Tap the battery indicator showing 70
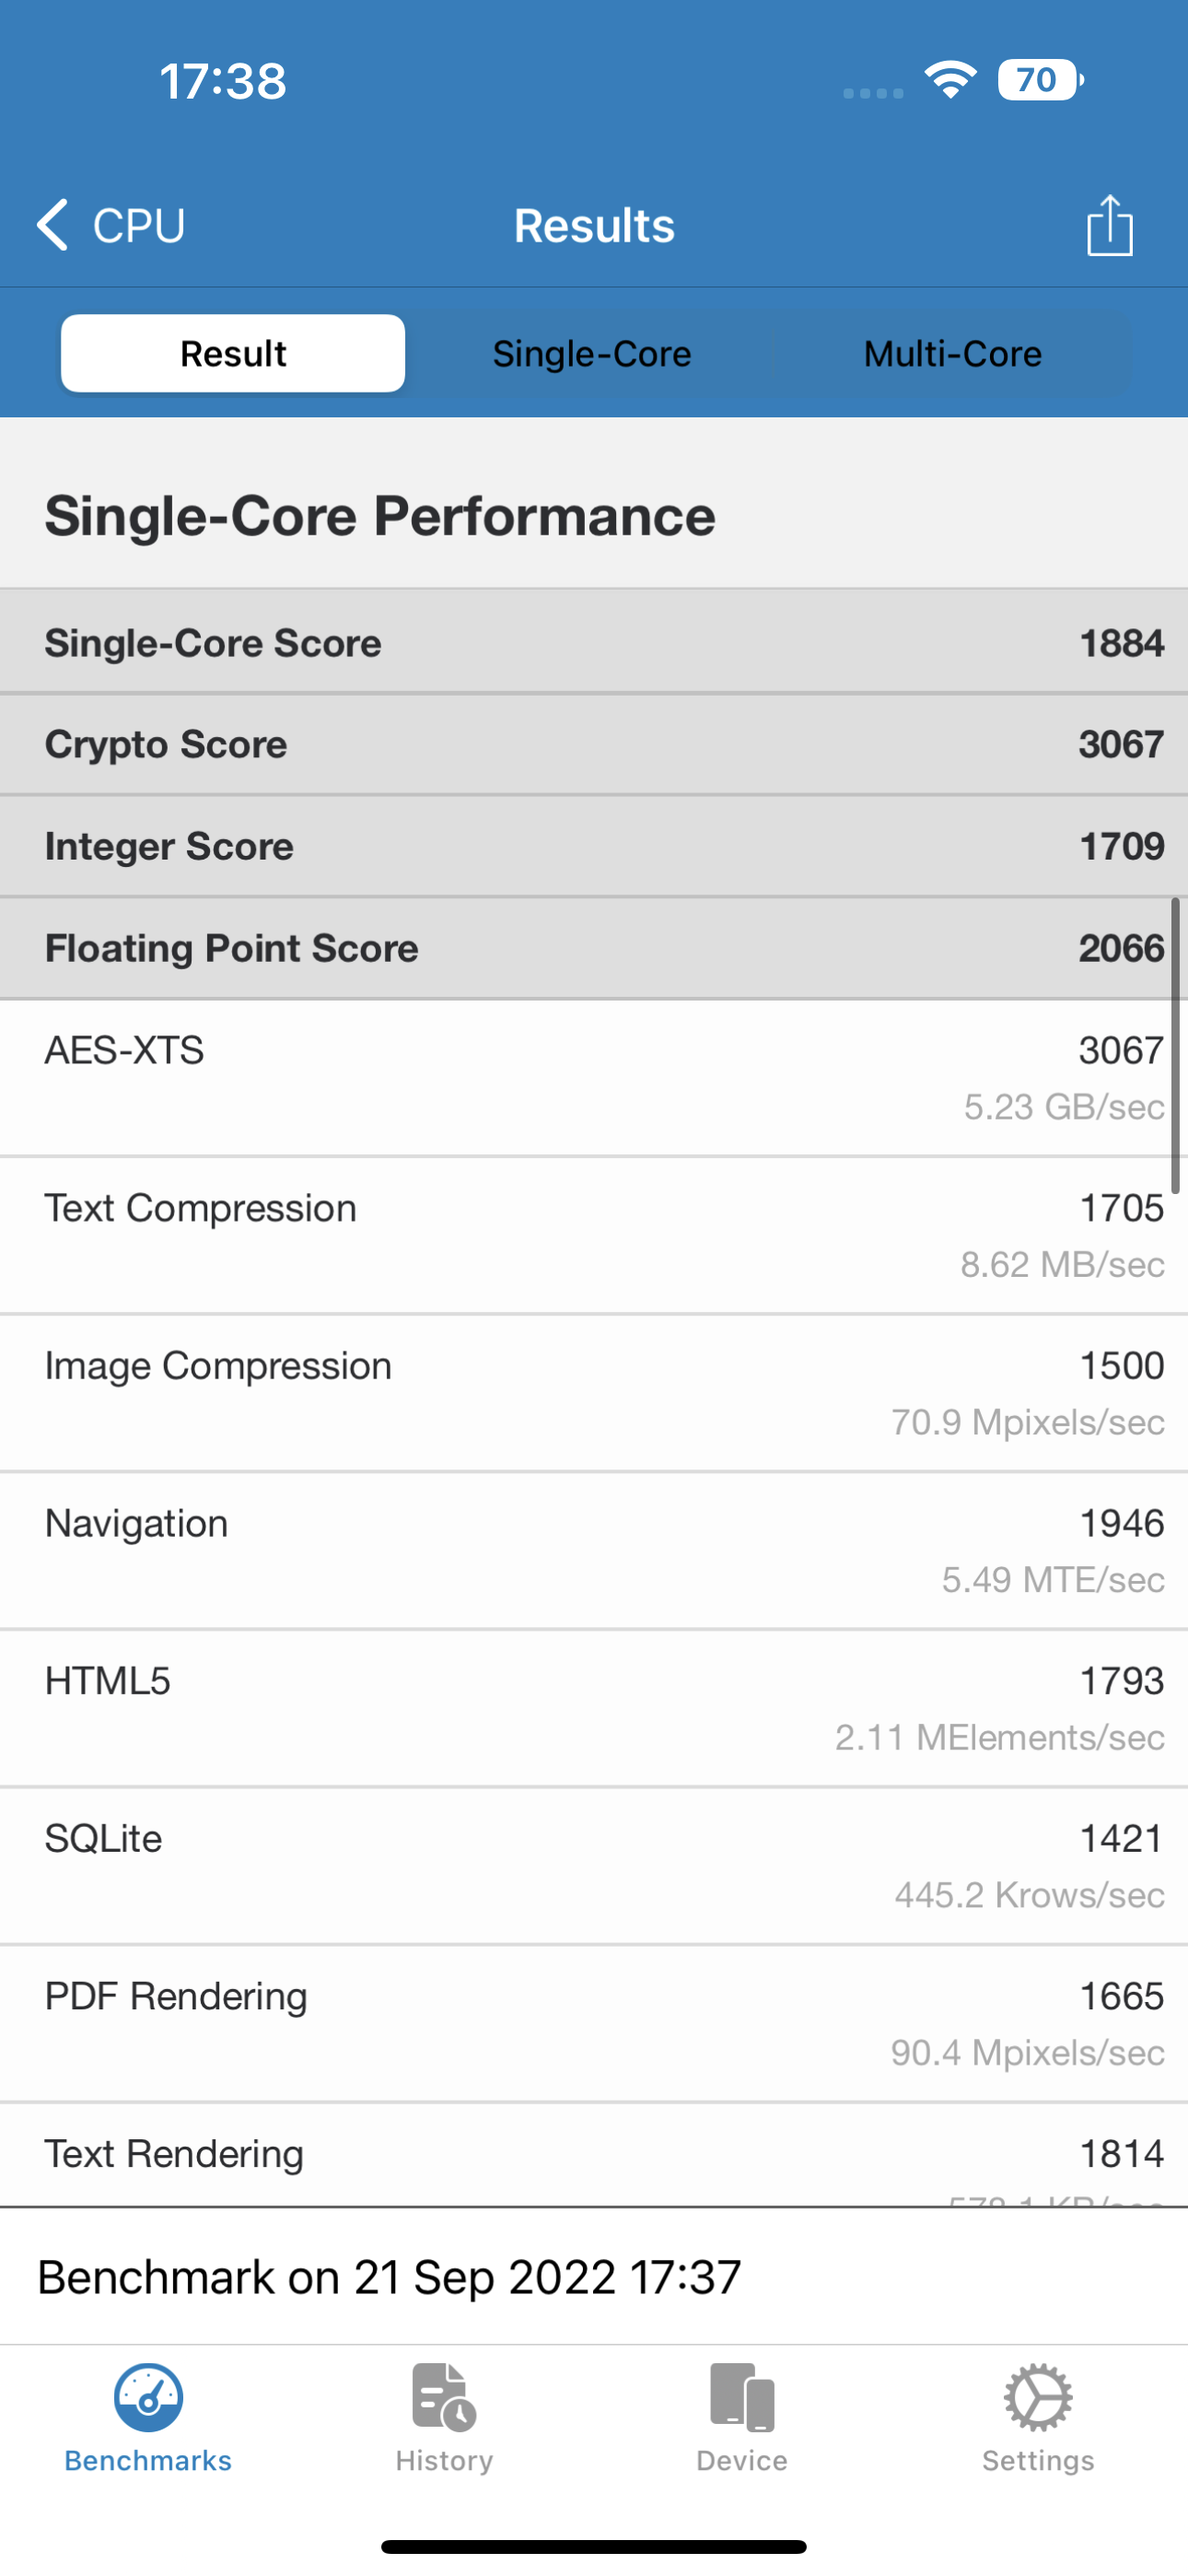The image size is (1188, 2576). point(1039,80)
